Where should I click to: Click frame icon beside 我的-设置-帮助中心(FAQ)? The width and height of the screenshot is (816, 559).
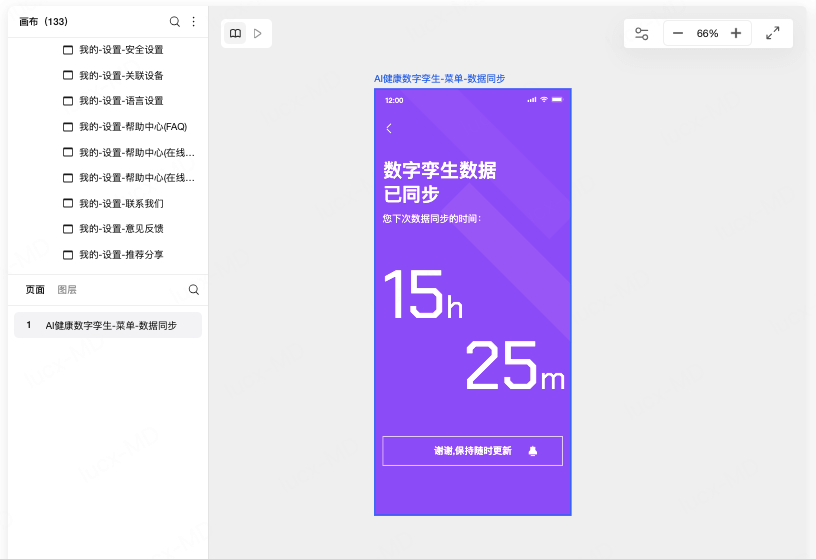click(x=68, y=126)
